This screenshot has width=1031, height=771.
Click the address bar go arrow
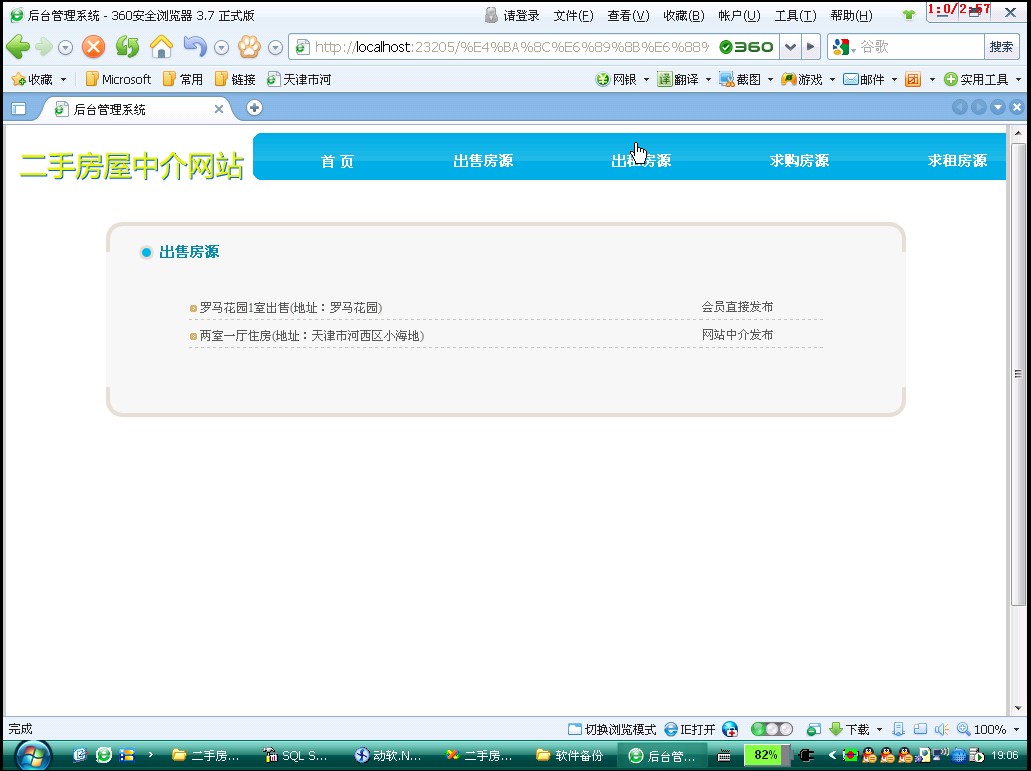pyautogui.click(x=811, y=47)
